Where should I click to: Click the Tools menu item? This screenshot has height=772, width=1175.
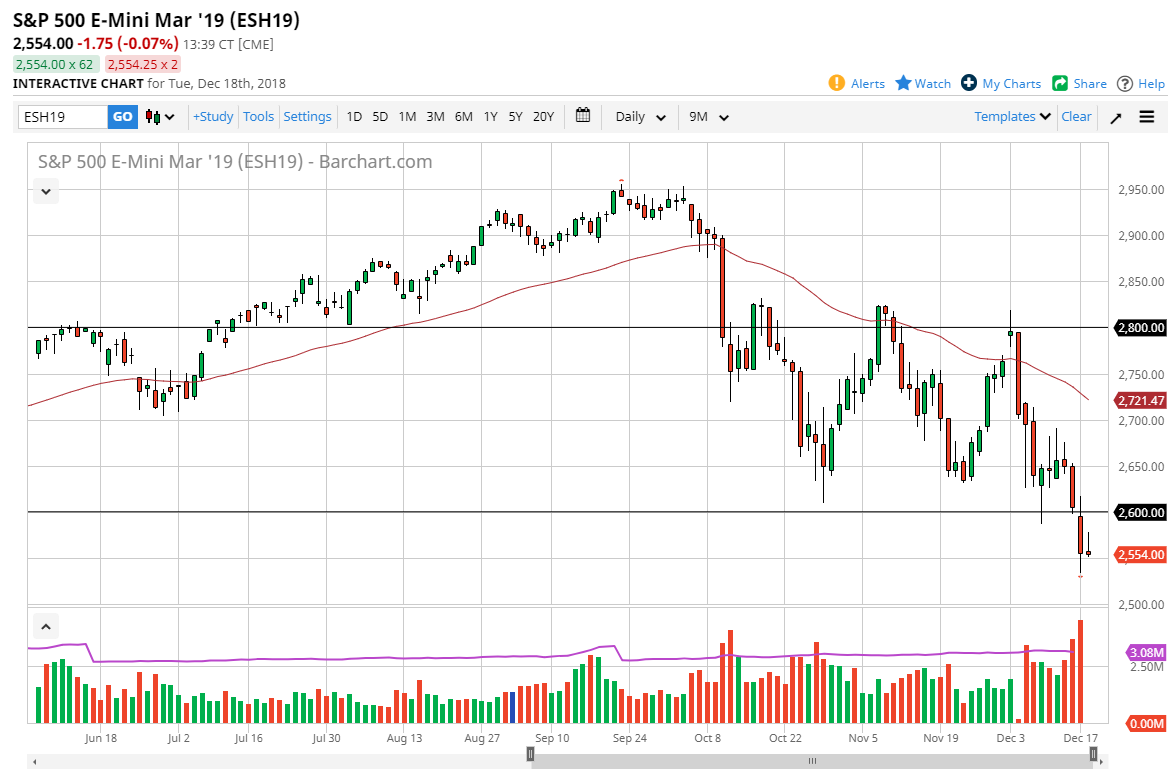click(x=258, y=116)
